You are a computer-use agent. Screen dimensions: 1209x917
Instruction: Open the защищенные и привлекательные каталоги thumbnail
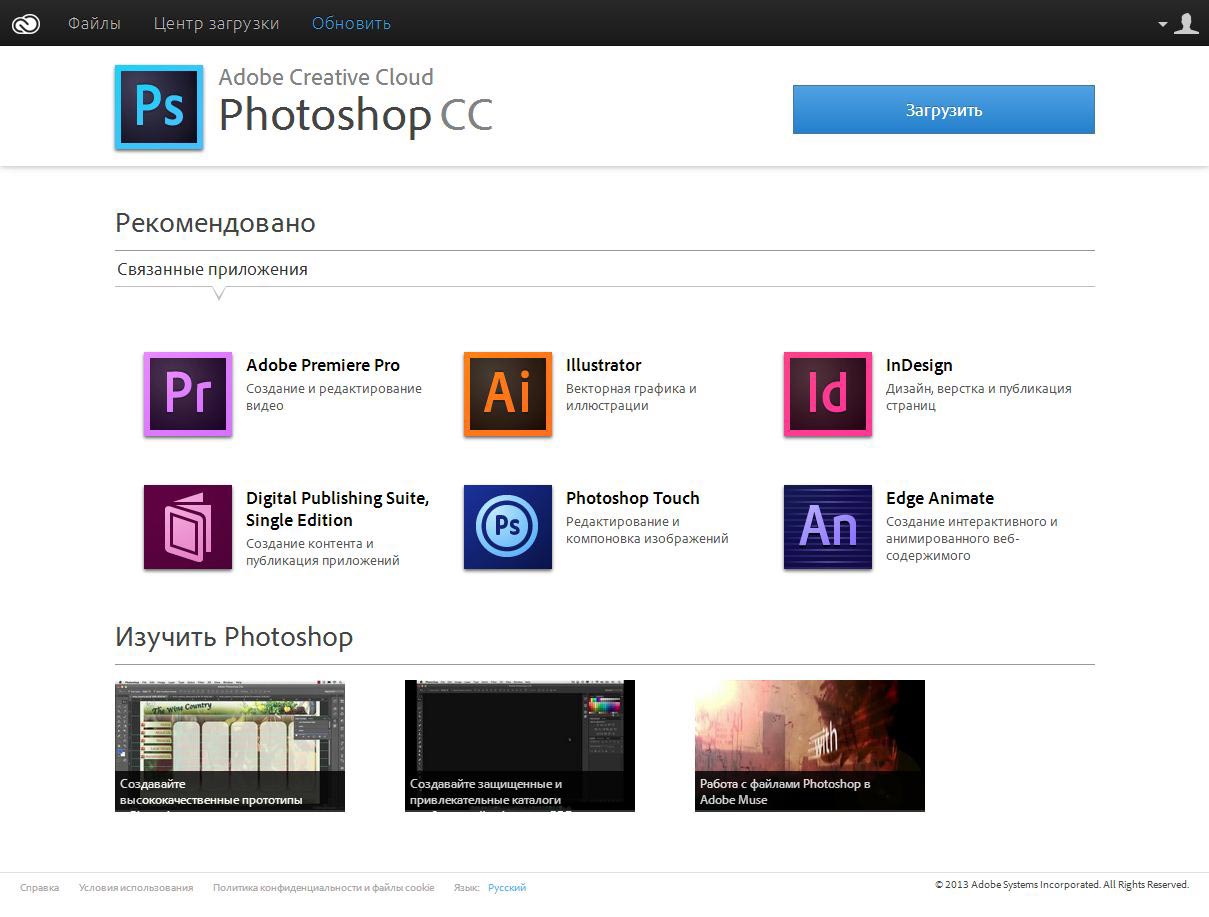[520, 746]
